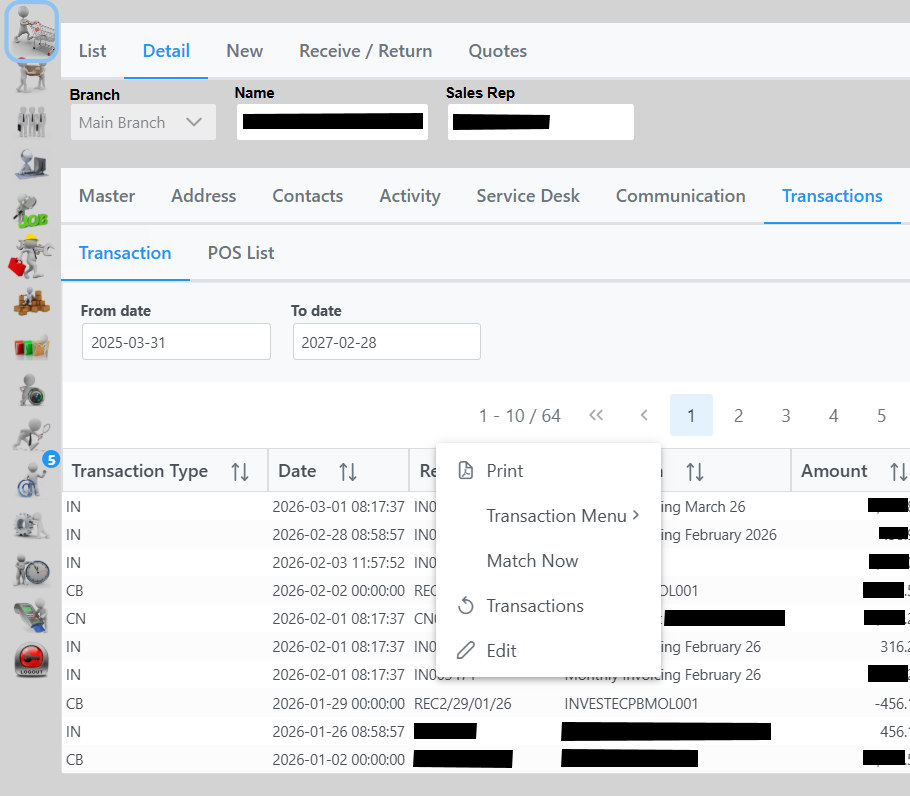Sort the Date column
The height and width of the screenshot is (796, 910).
pyautogui.click(x=348, y=471)
